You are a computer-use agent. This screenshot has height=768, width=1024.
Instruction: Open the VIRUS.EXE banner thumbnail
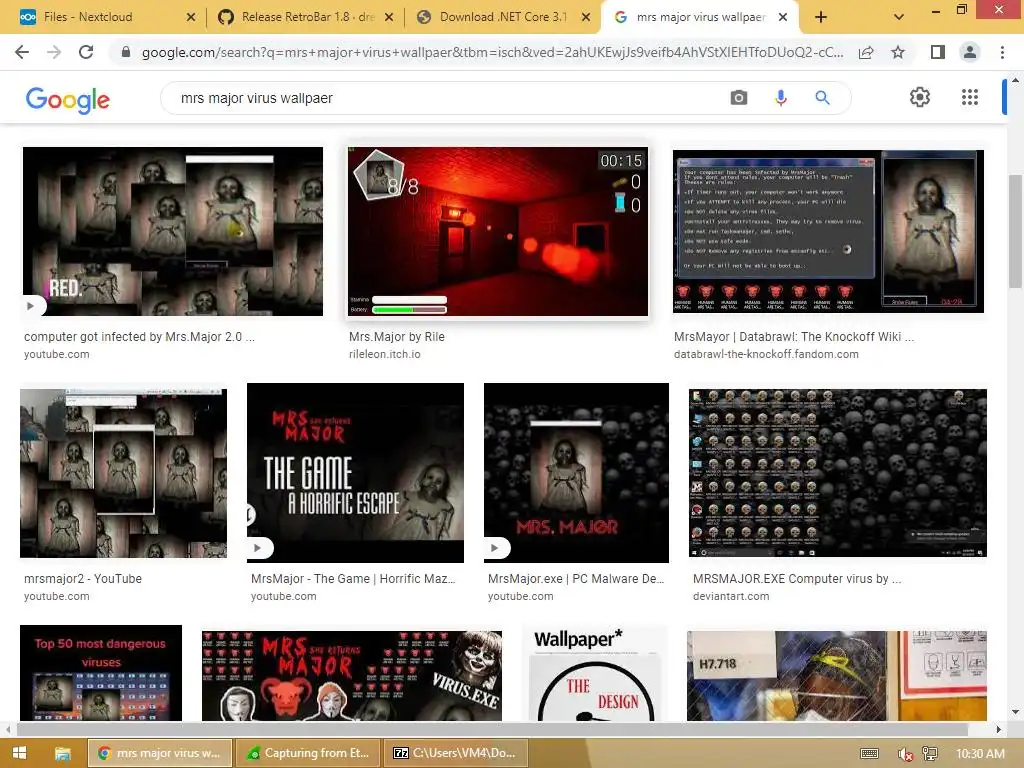tap(352, 675)
